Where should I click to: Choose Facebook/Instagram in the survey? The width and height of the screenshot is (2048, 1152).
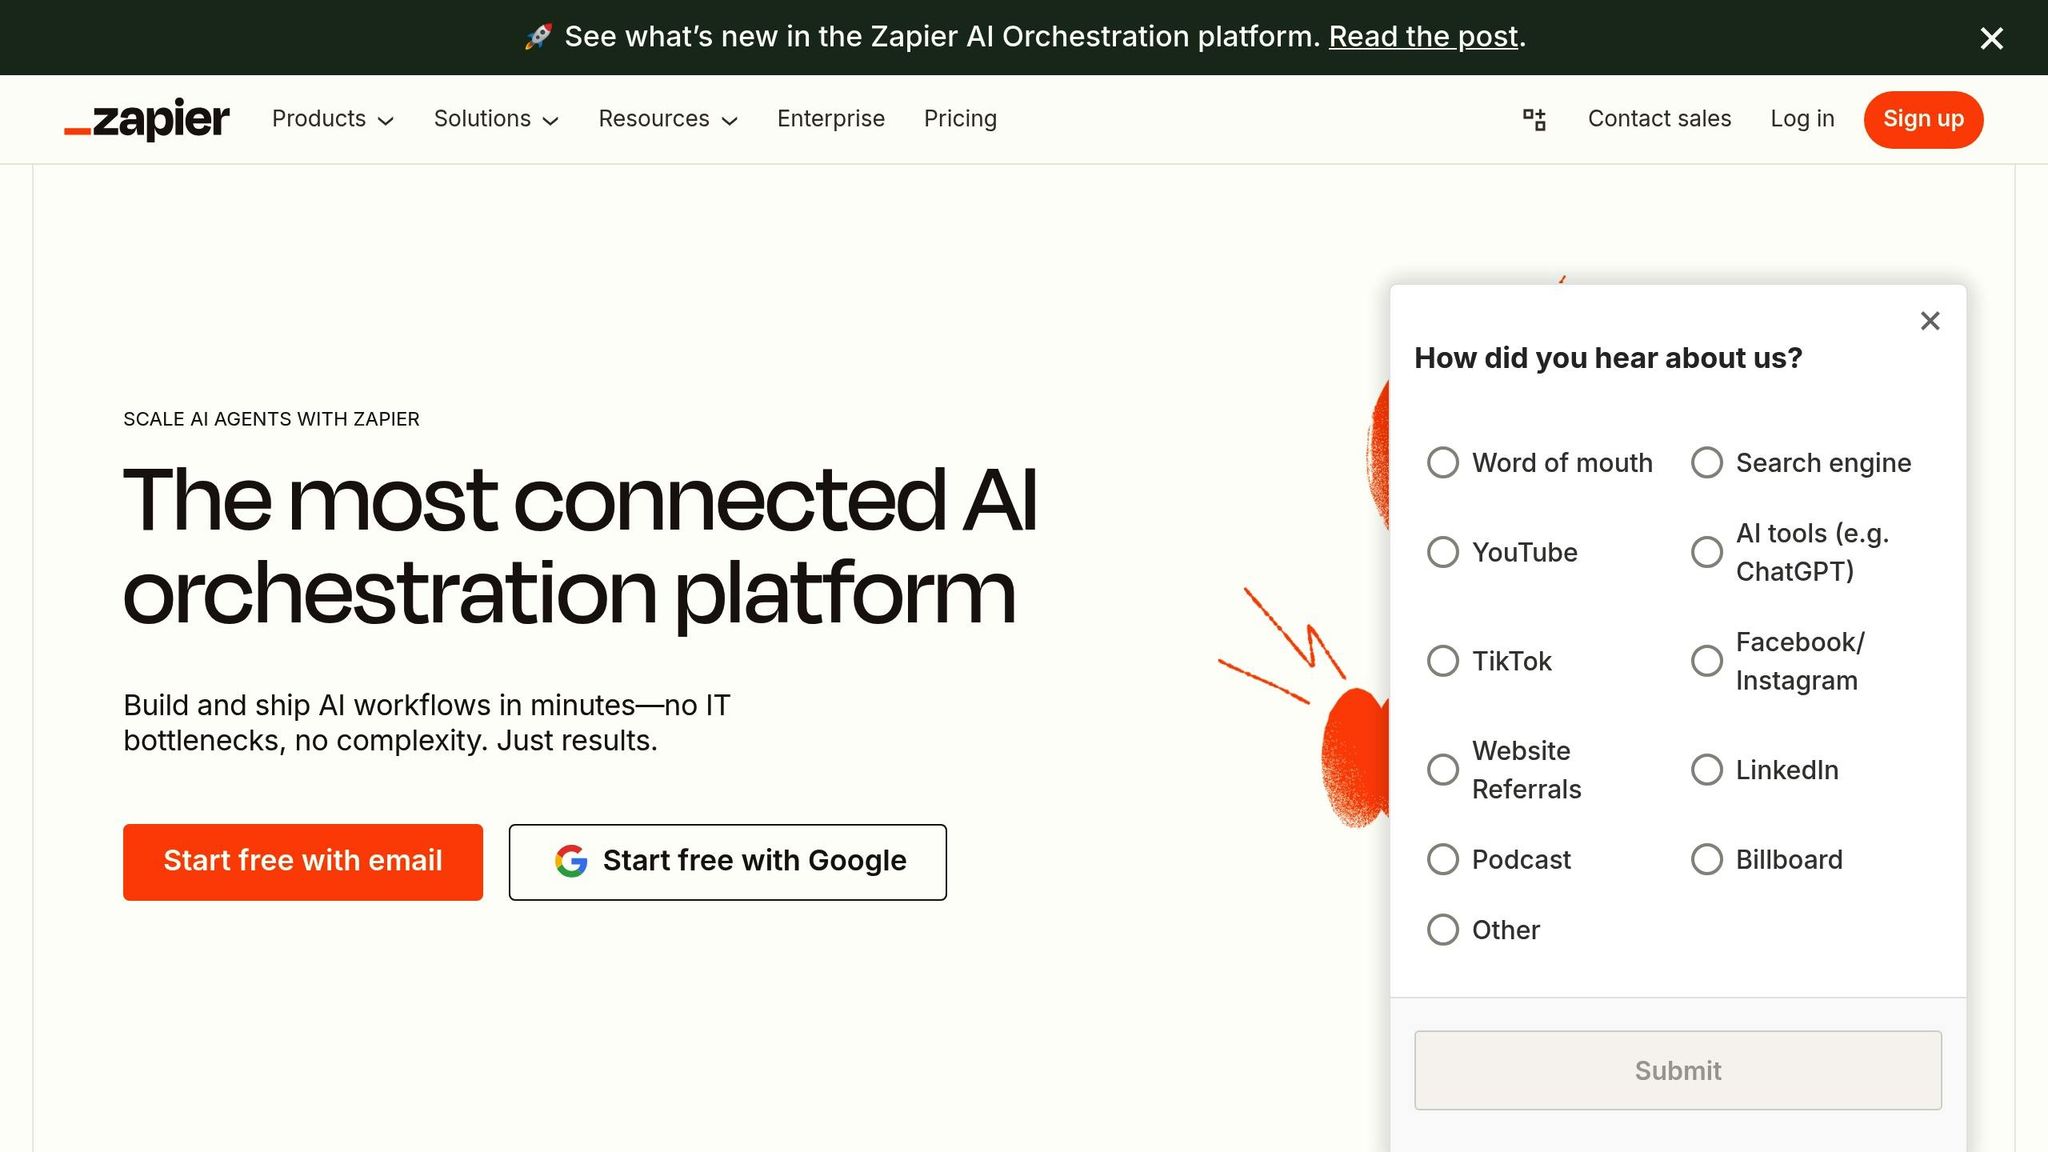coord(1706,661)
